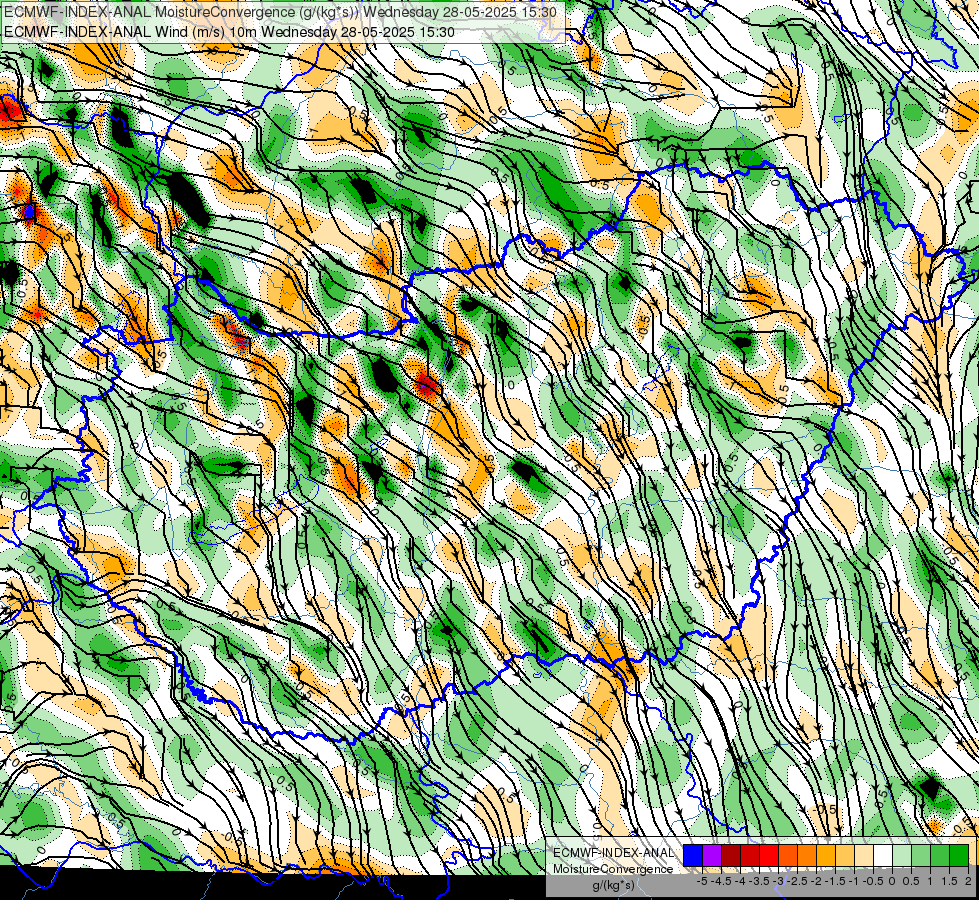Click the blue legend swatch below -5
979x900 pixels.
coord(693,856)
